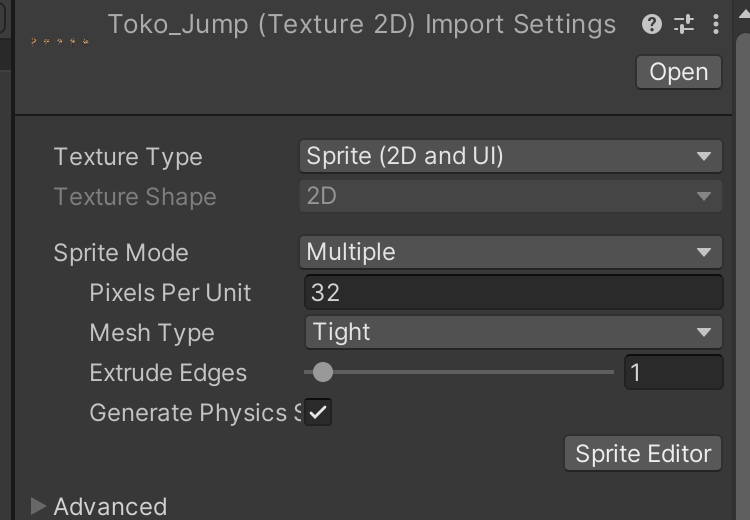Click the Extrude Edges label

click(168, 373)
